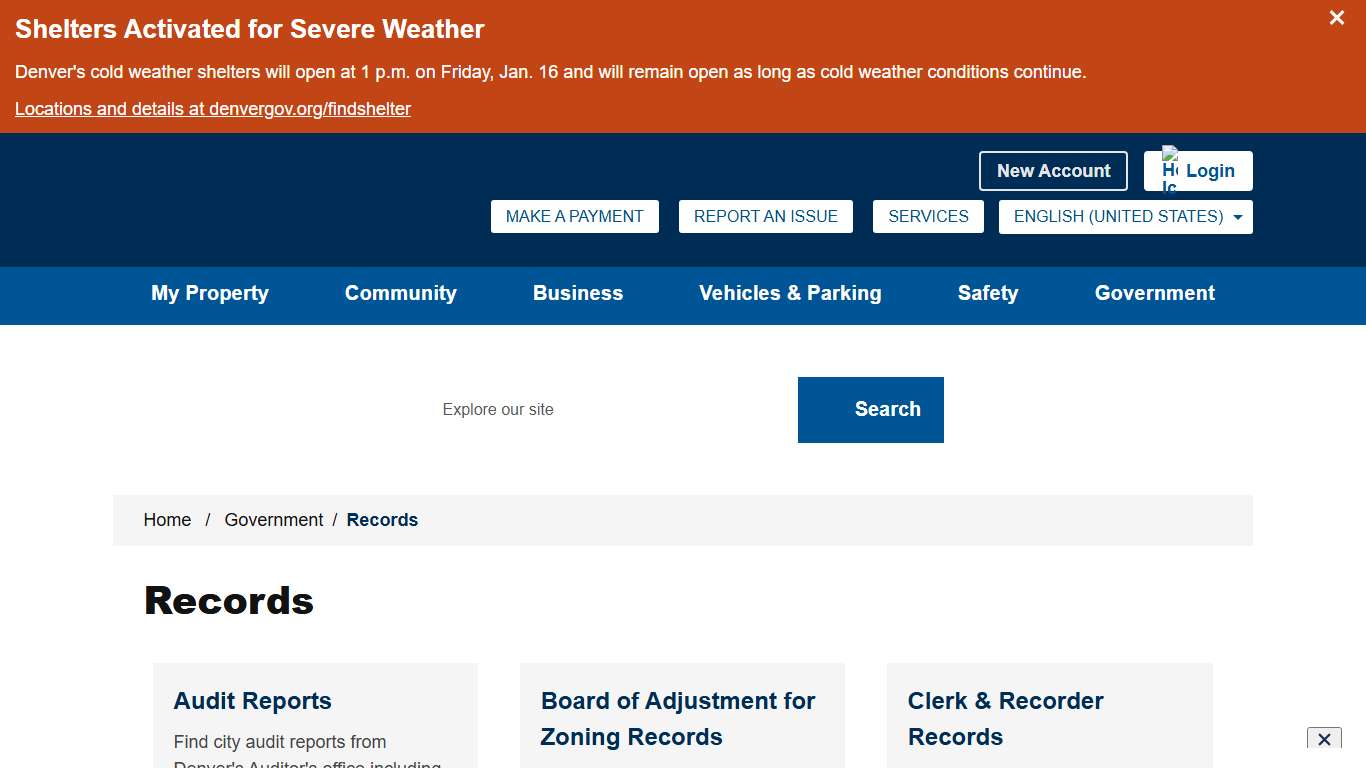Image resolution: width=1366 pixels, height=768 pixels.
Task: Close the popup at bottom right corner
Action: (1323, 739)
